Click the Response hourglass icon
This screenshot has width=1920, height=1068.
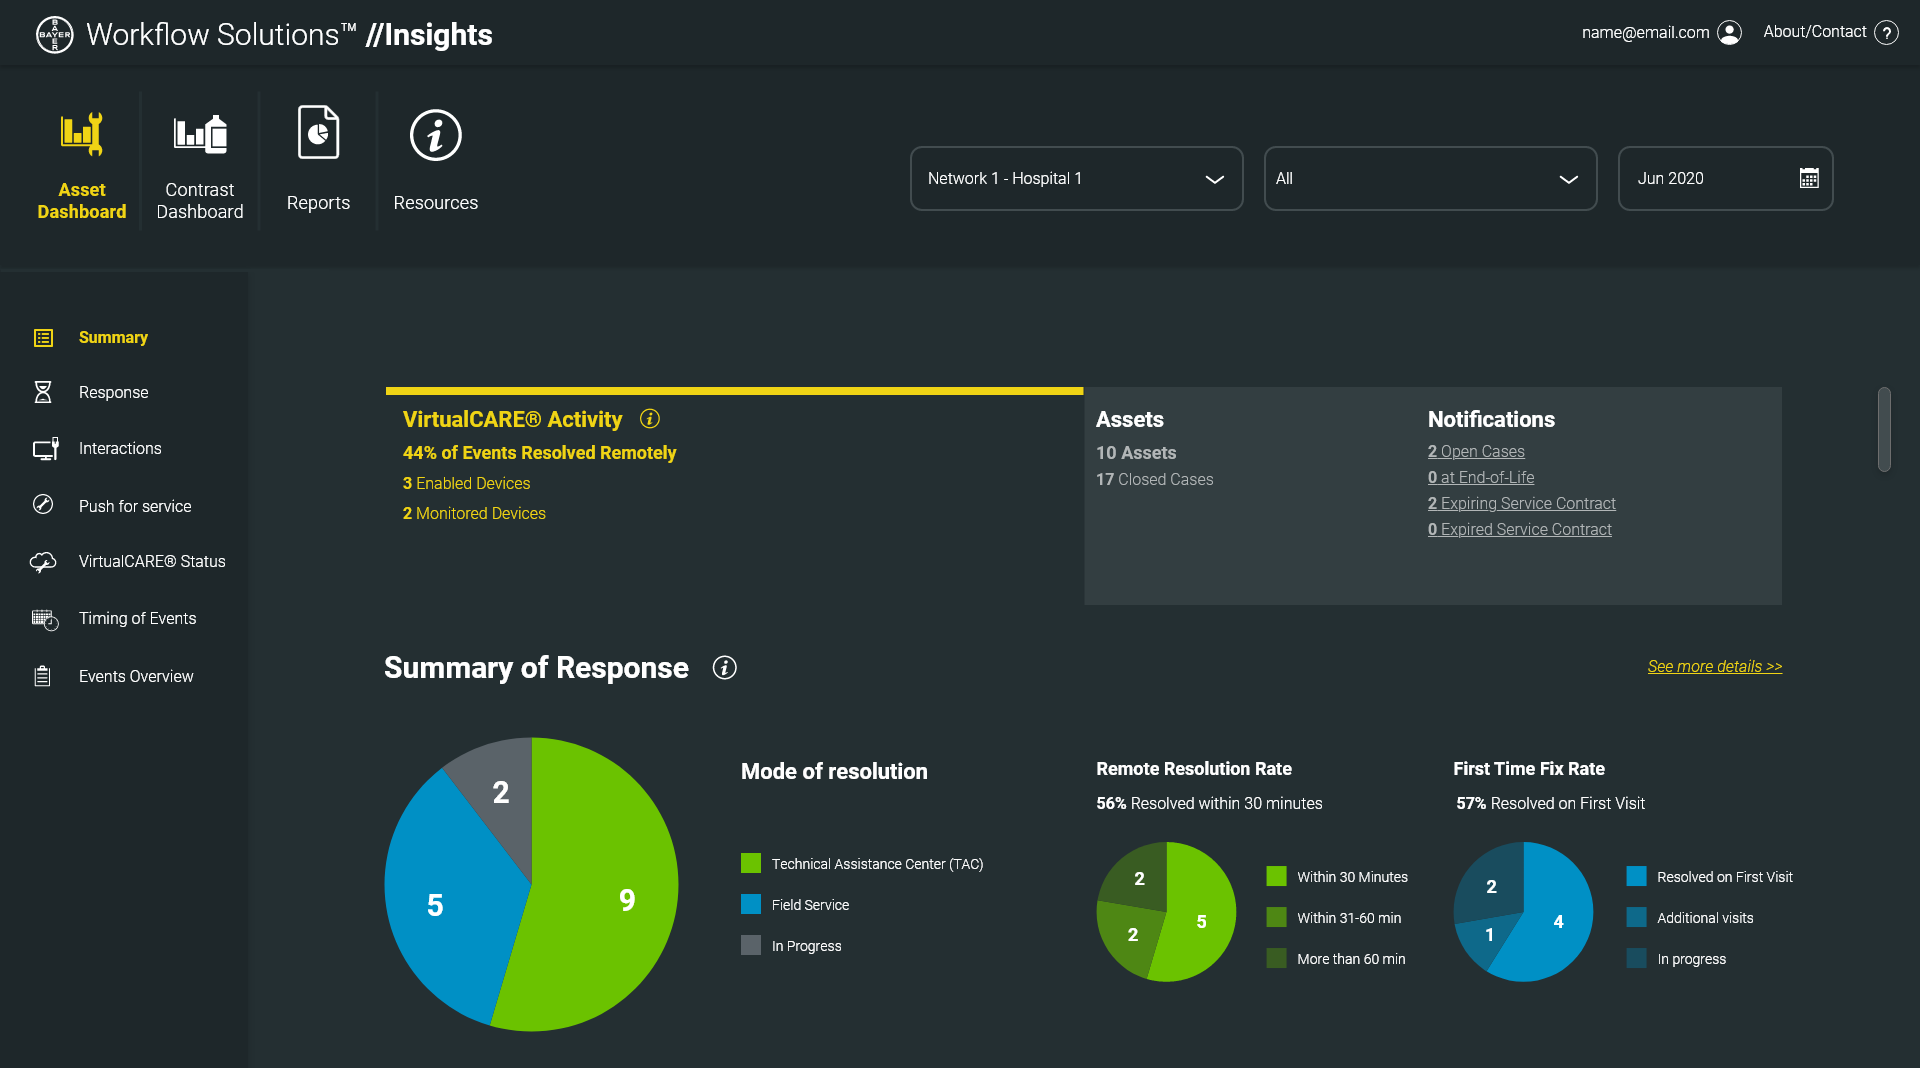pos(43,392)
